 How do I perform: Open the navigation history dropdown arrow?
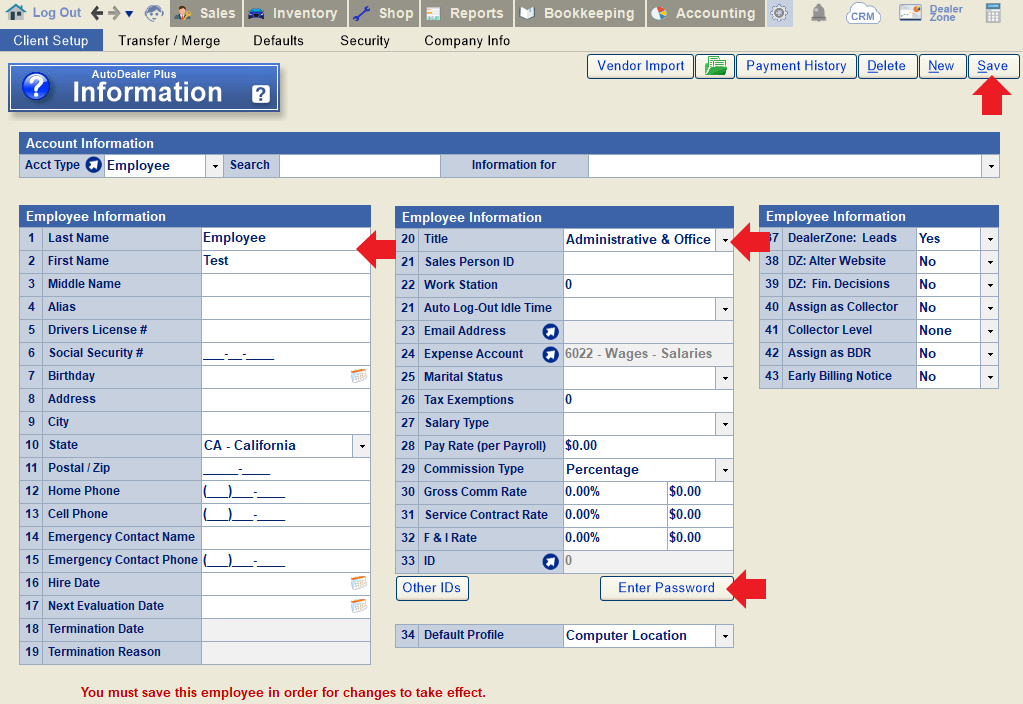(129, 14)
